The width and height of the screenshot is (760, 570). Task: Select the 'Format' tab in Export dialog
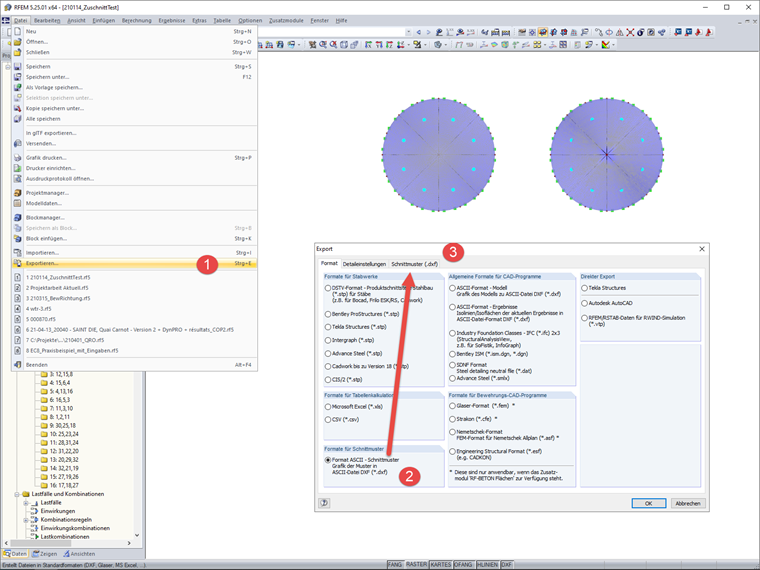329,263
